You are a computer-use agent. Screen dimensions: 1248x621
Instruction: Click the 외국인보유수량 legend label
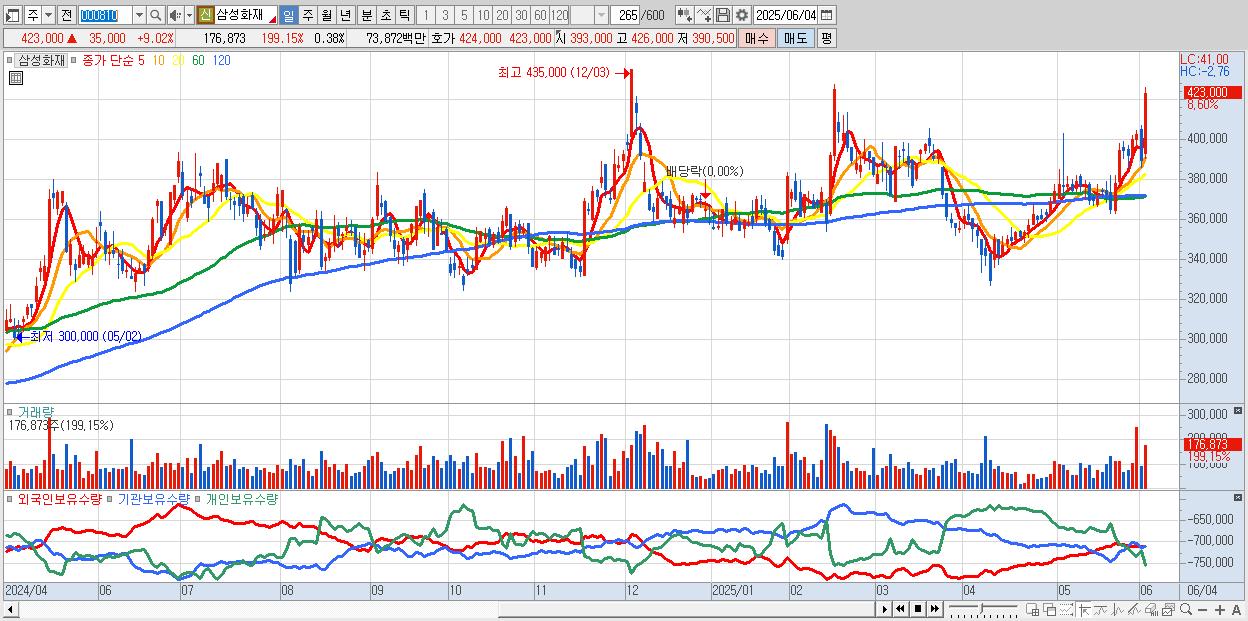point(60,498)
